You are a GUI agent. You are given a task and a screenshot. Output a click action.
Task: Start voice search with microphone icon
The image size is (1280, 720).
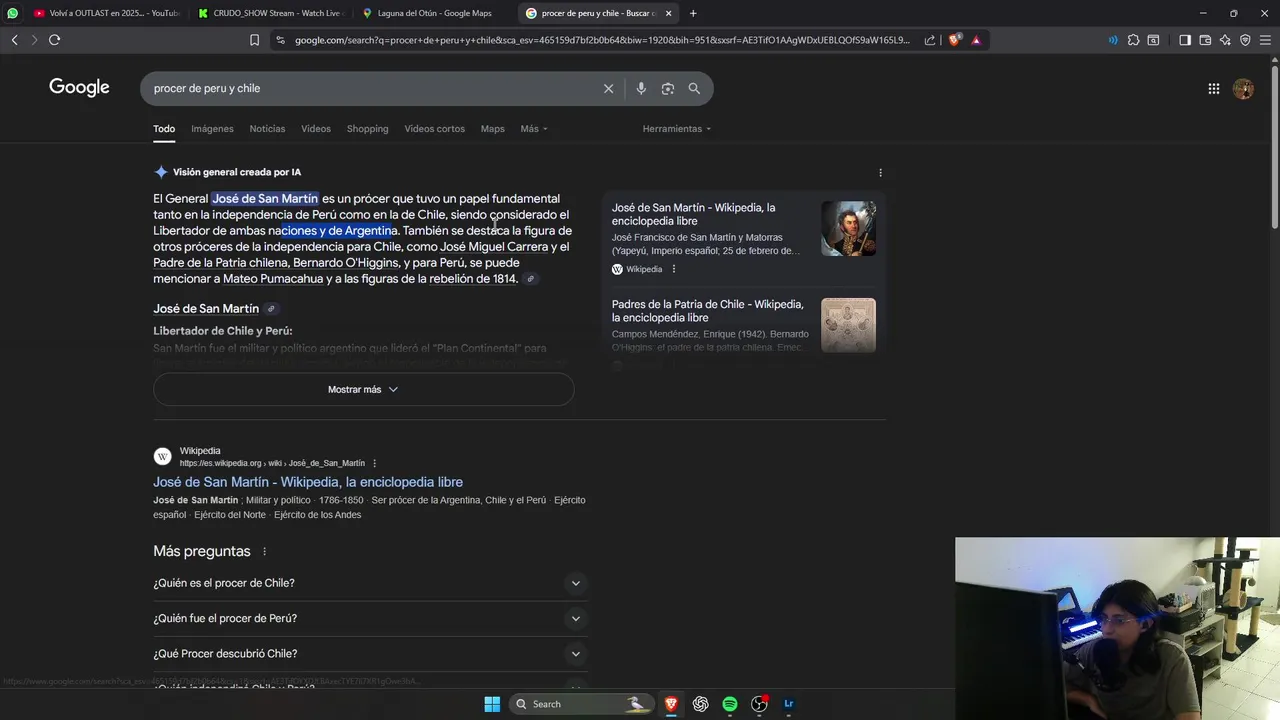[x=641, y=88]
